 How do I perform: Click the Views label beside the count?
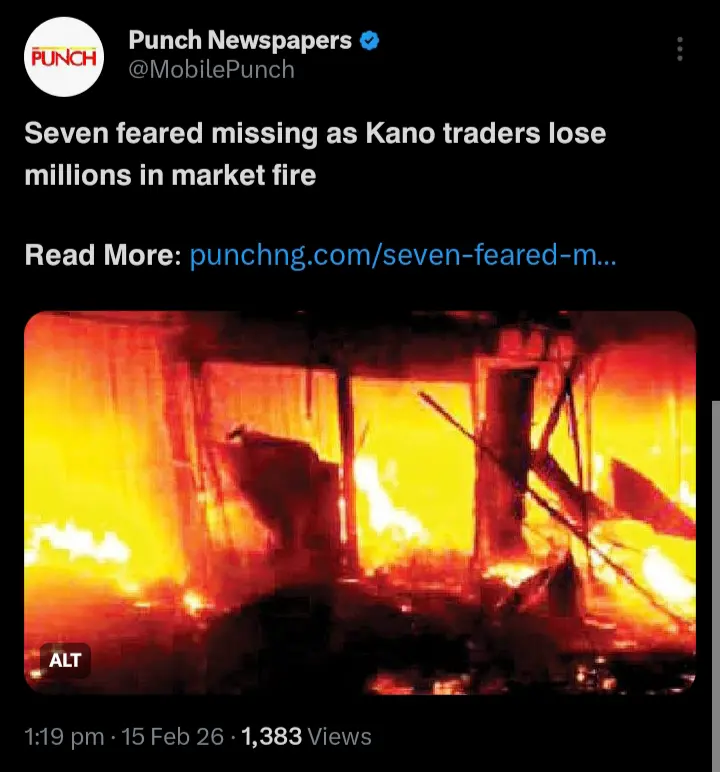click(x=339, y=737)
